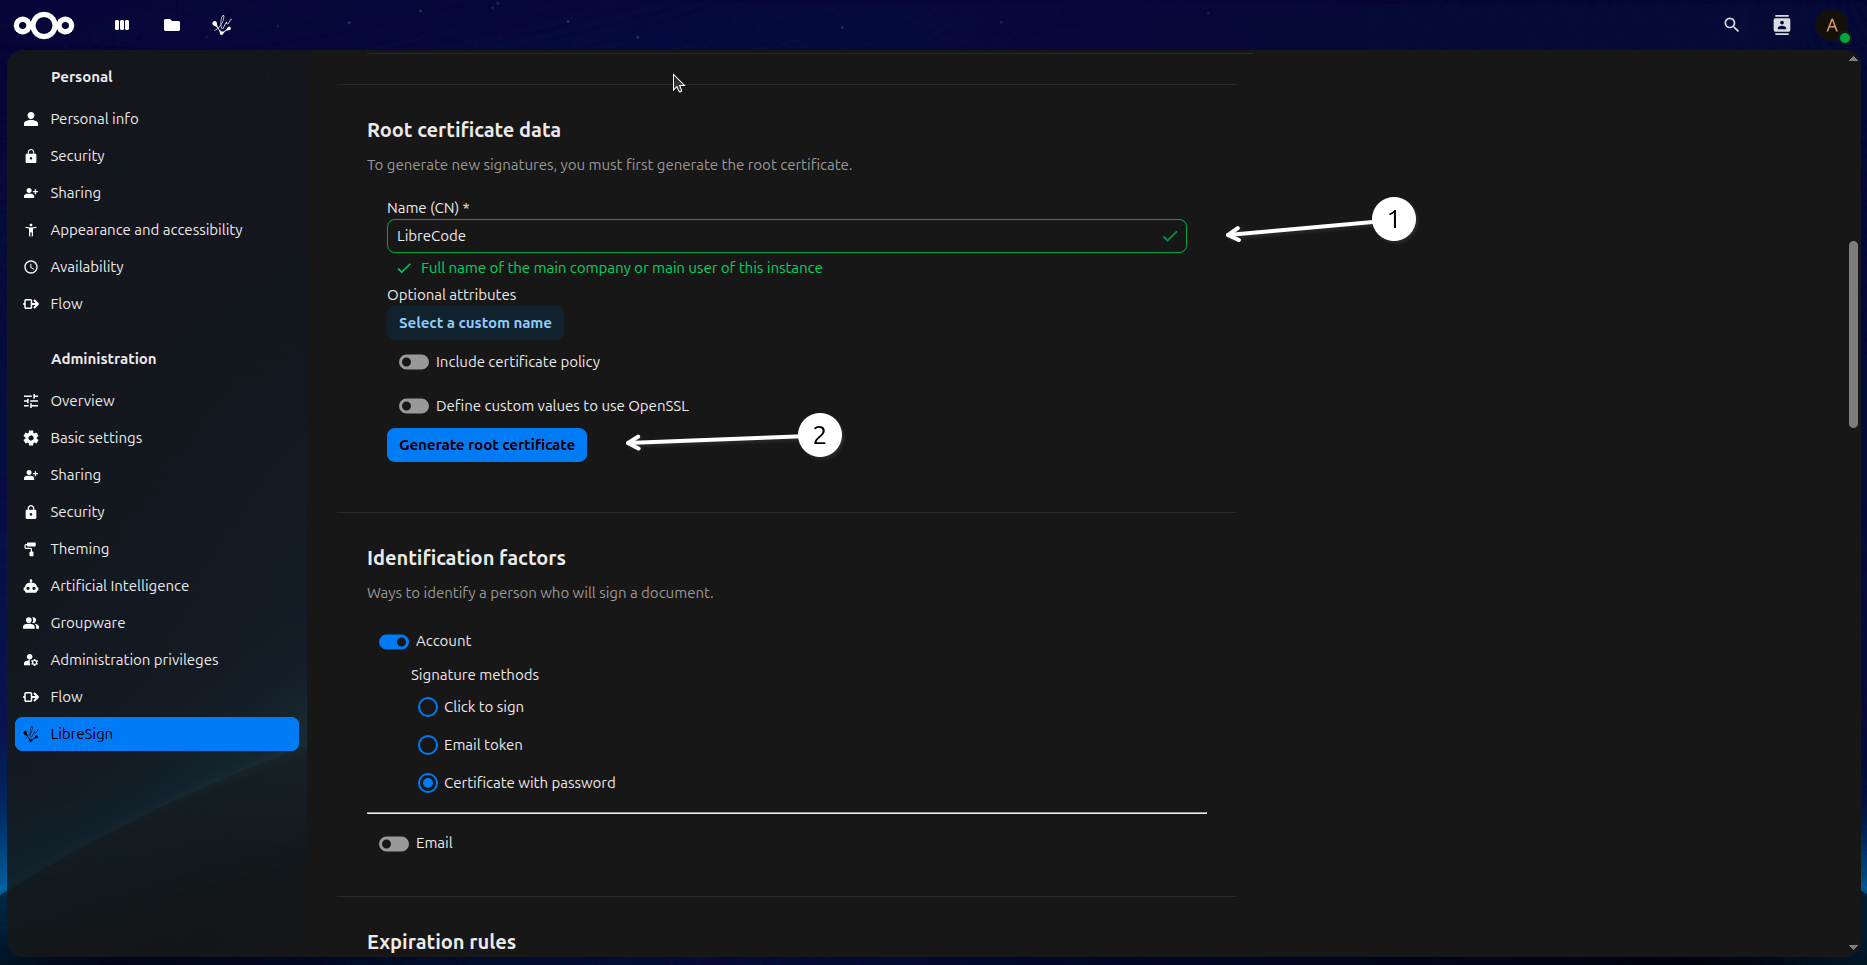Click the gear icon beside Basic settings
Image resolution: width=1867 pixels, height=965 pixels.
tap(31, 438)
